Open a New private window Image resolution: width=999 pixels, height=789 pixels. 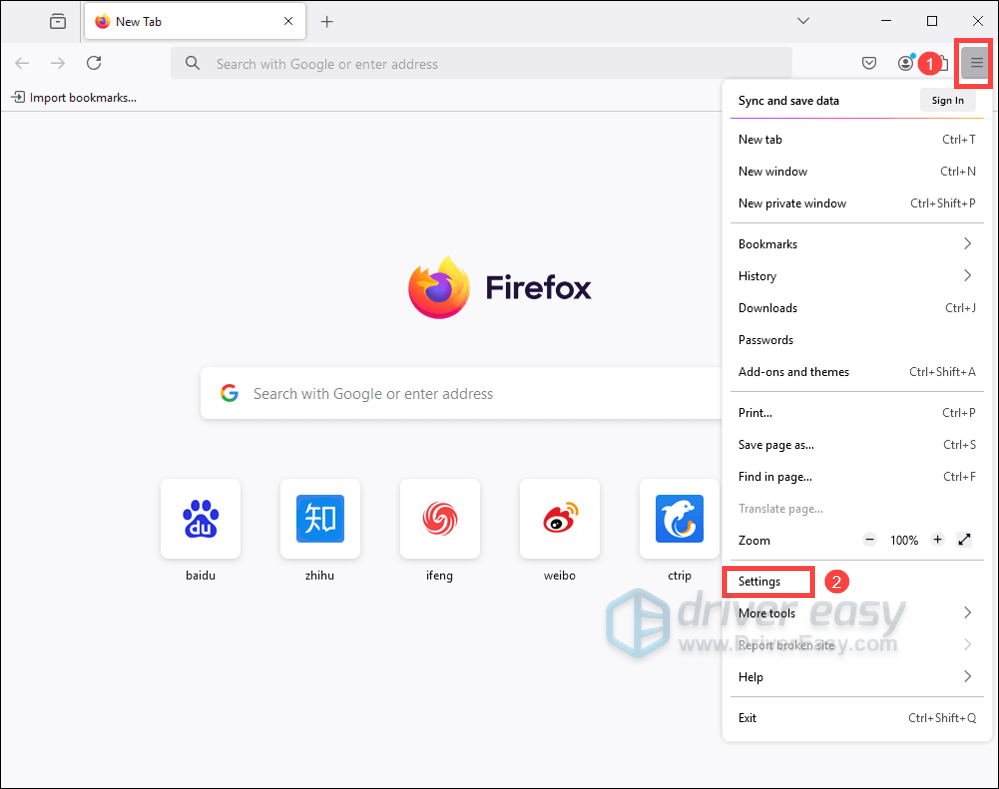[x=857, y=203]
